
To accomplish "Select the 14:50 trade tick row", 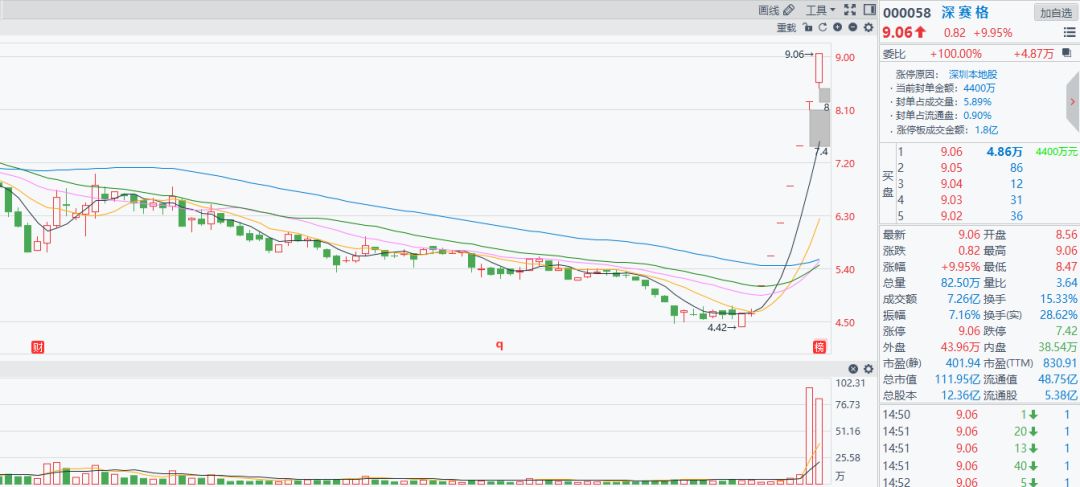I will coord(981,415).
